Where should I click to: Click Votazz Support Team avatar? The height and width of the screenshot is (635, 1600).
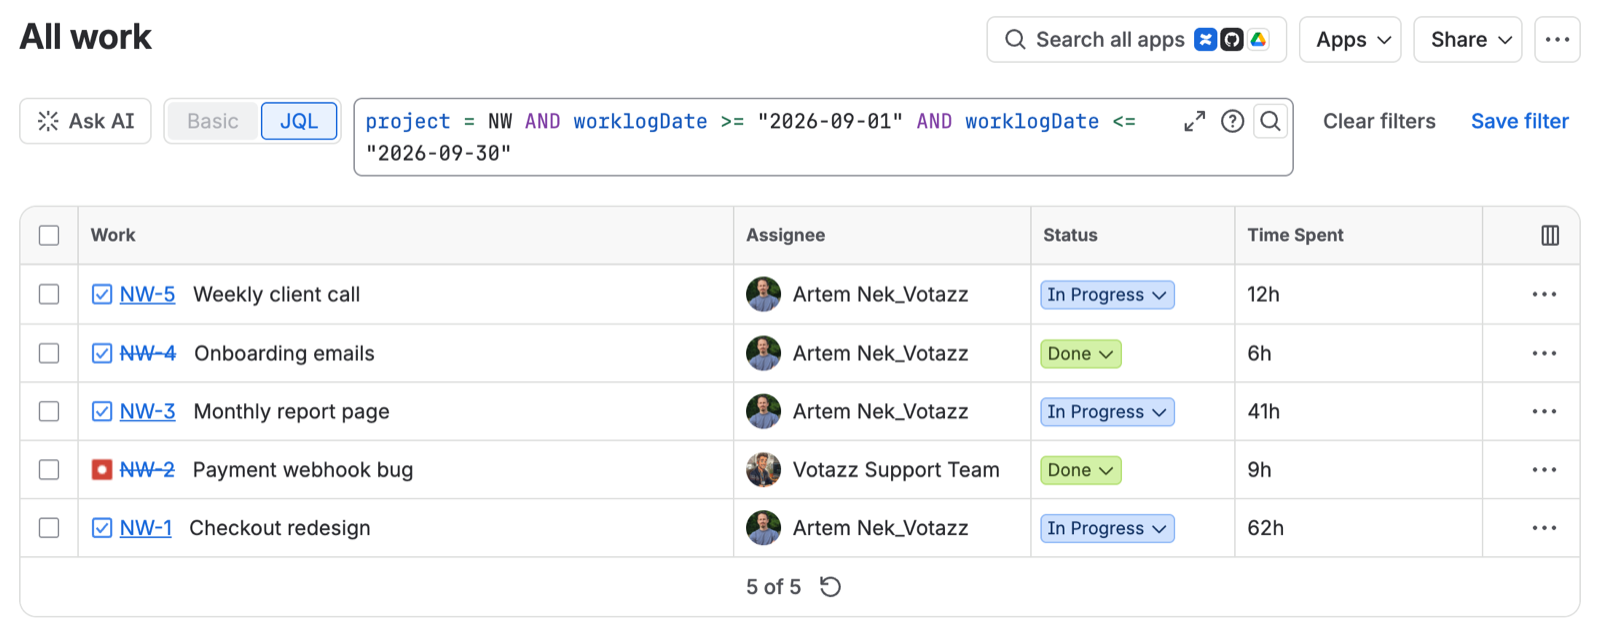click(x=763, y=469)
